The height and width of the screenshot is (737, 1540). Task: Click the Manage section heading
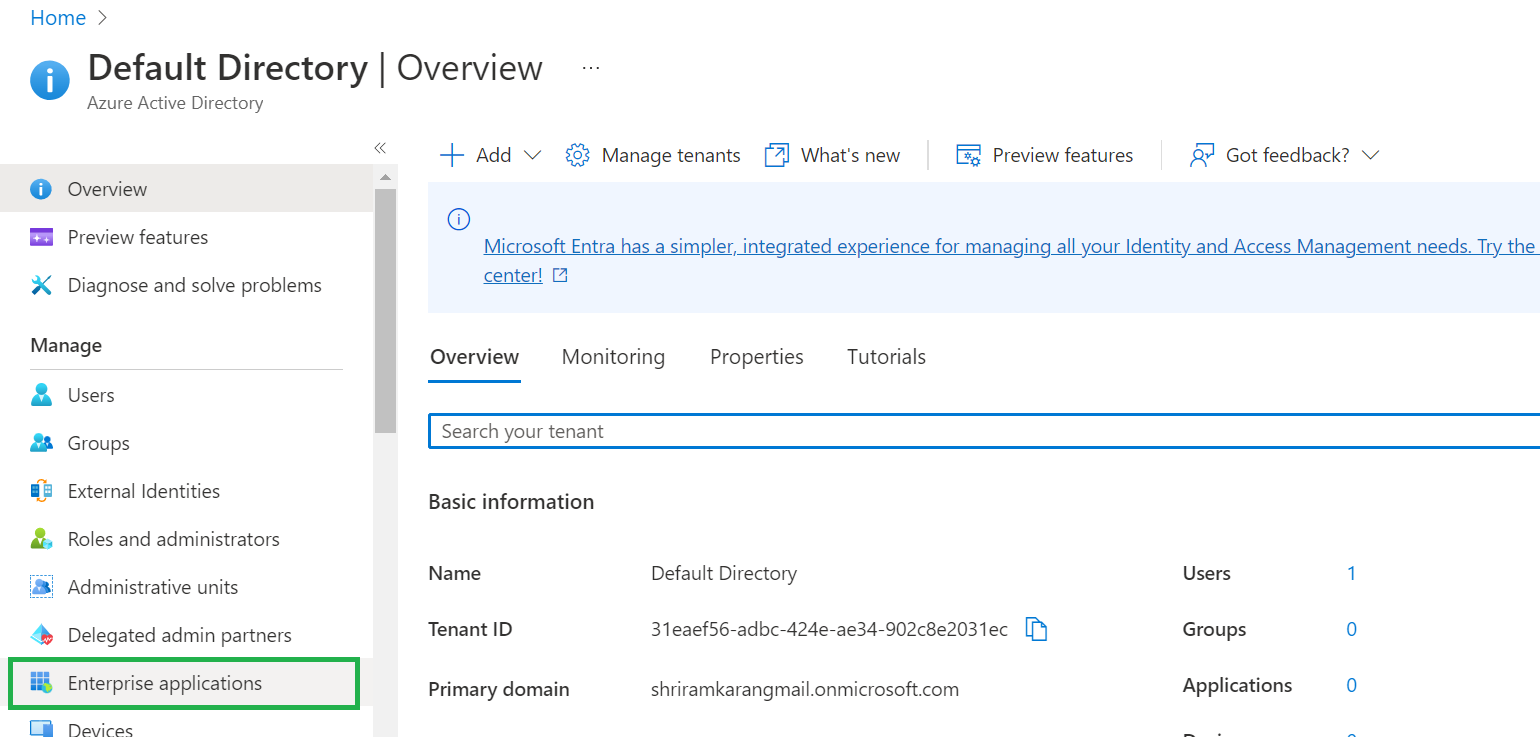coord(66,345)
